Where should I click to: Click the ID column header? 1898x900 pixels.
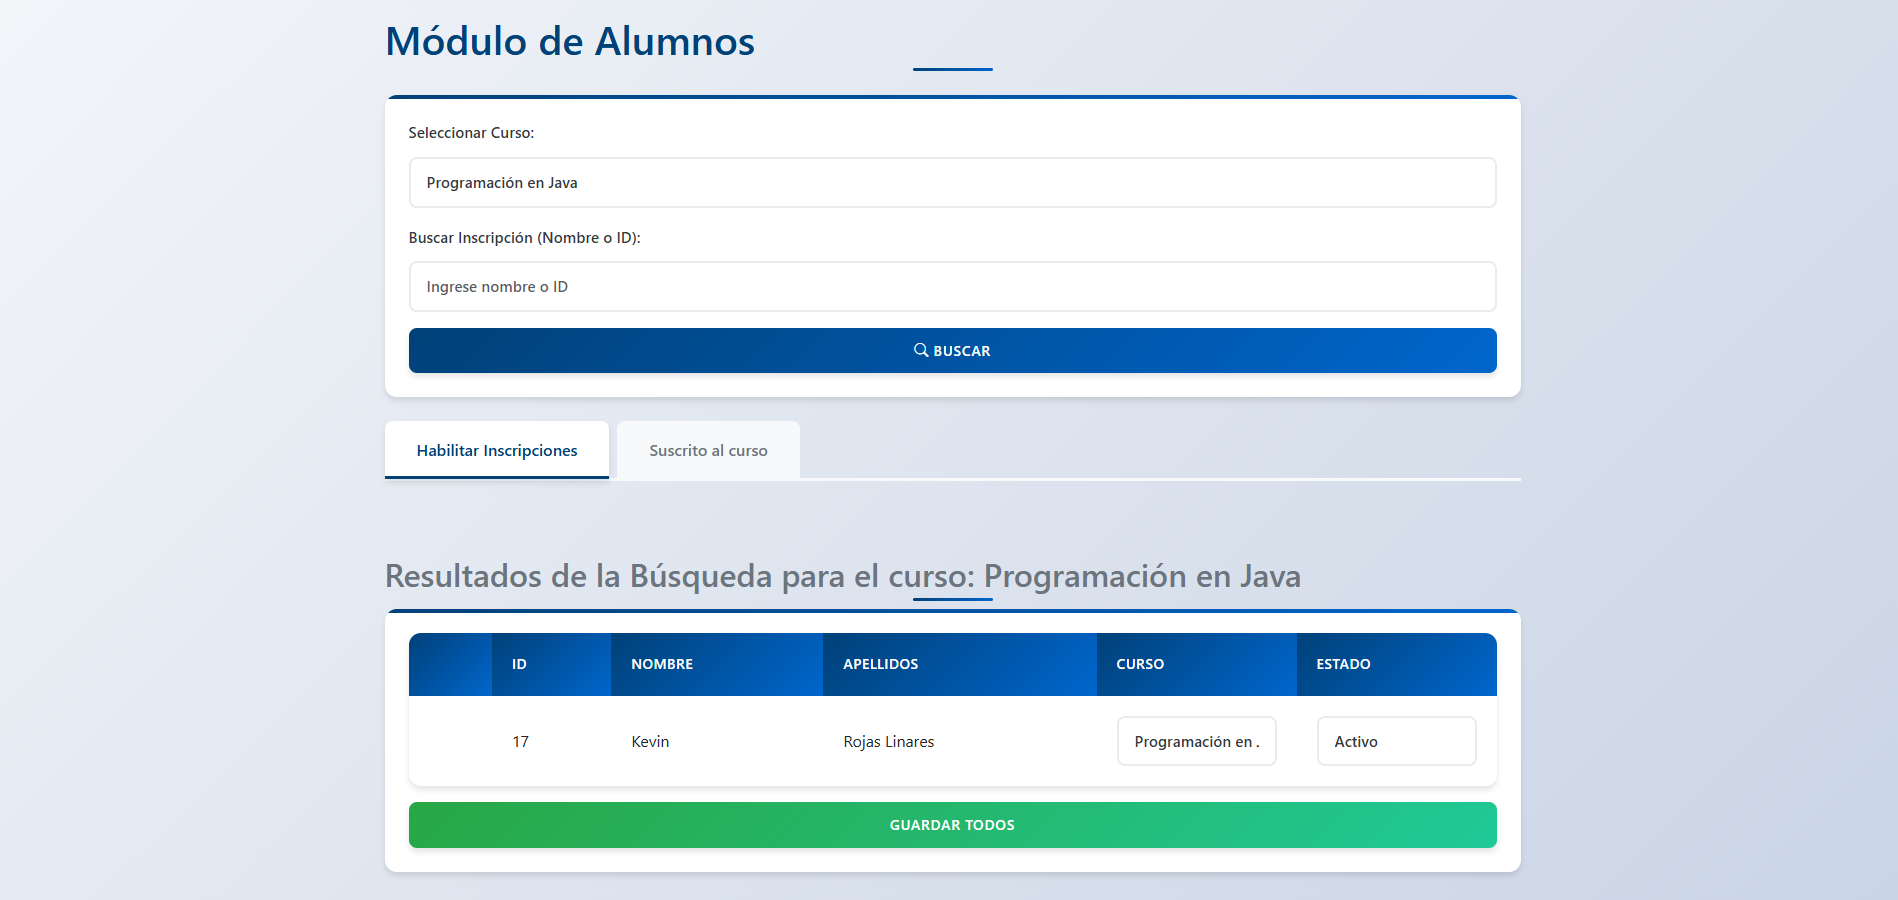[x=519, y=663]
